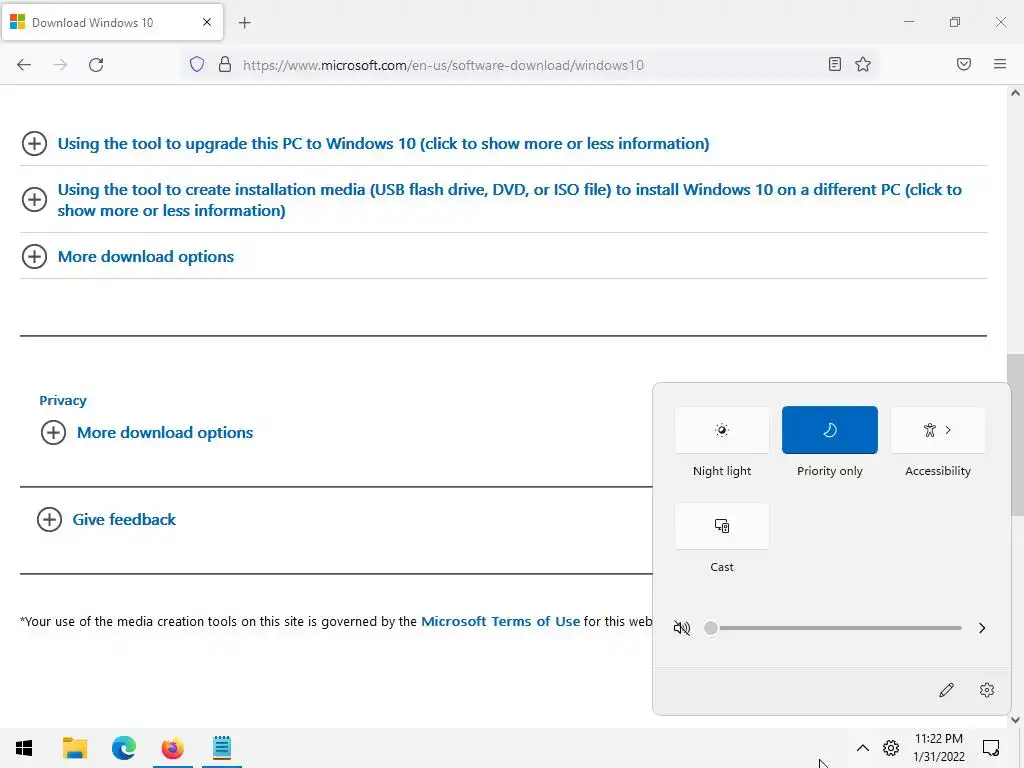
Task: Bookmark this page with the star
Action: tap(863, 64)
